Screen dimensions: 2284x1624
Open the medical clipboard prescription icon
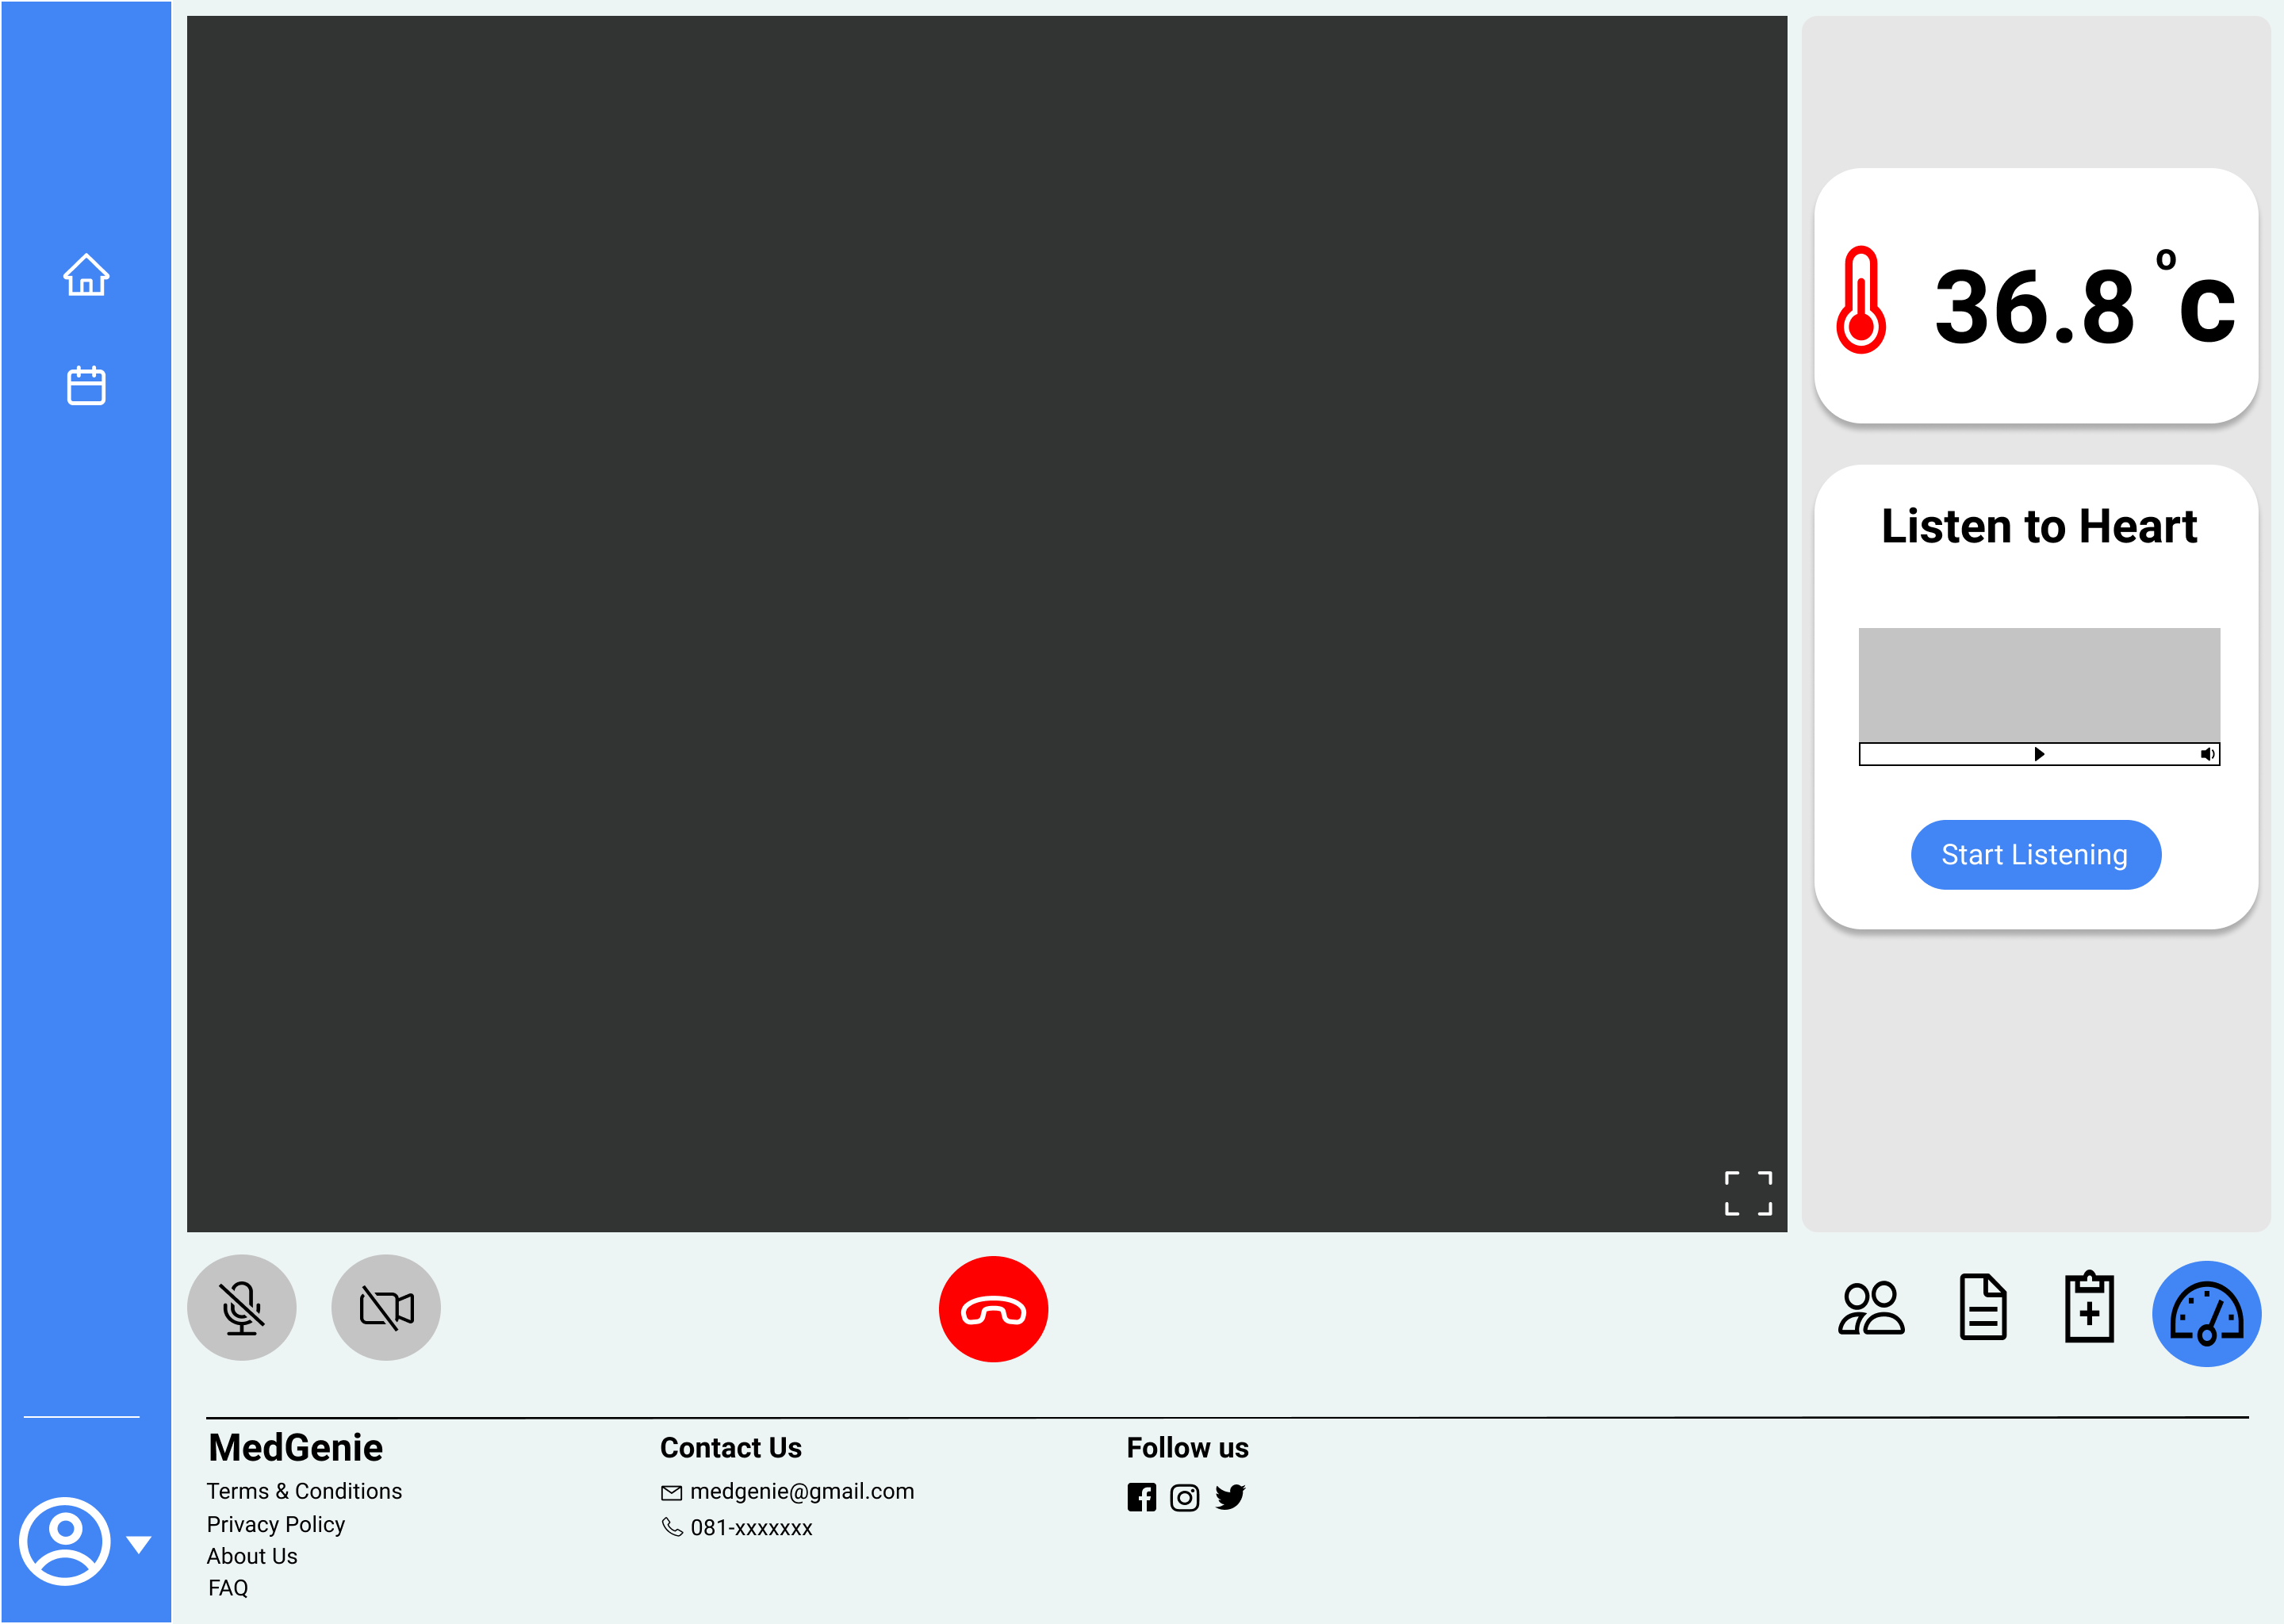[x=2089, y=1307]
